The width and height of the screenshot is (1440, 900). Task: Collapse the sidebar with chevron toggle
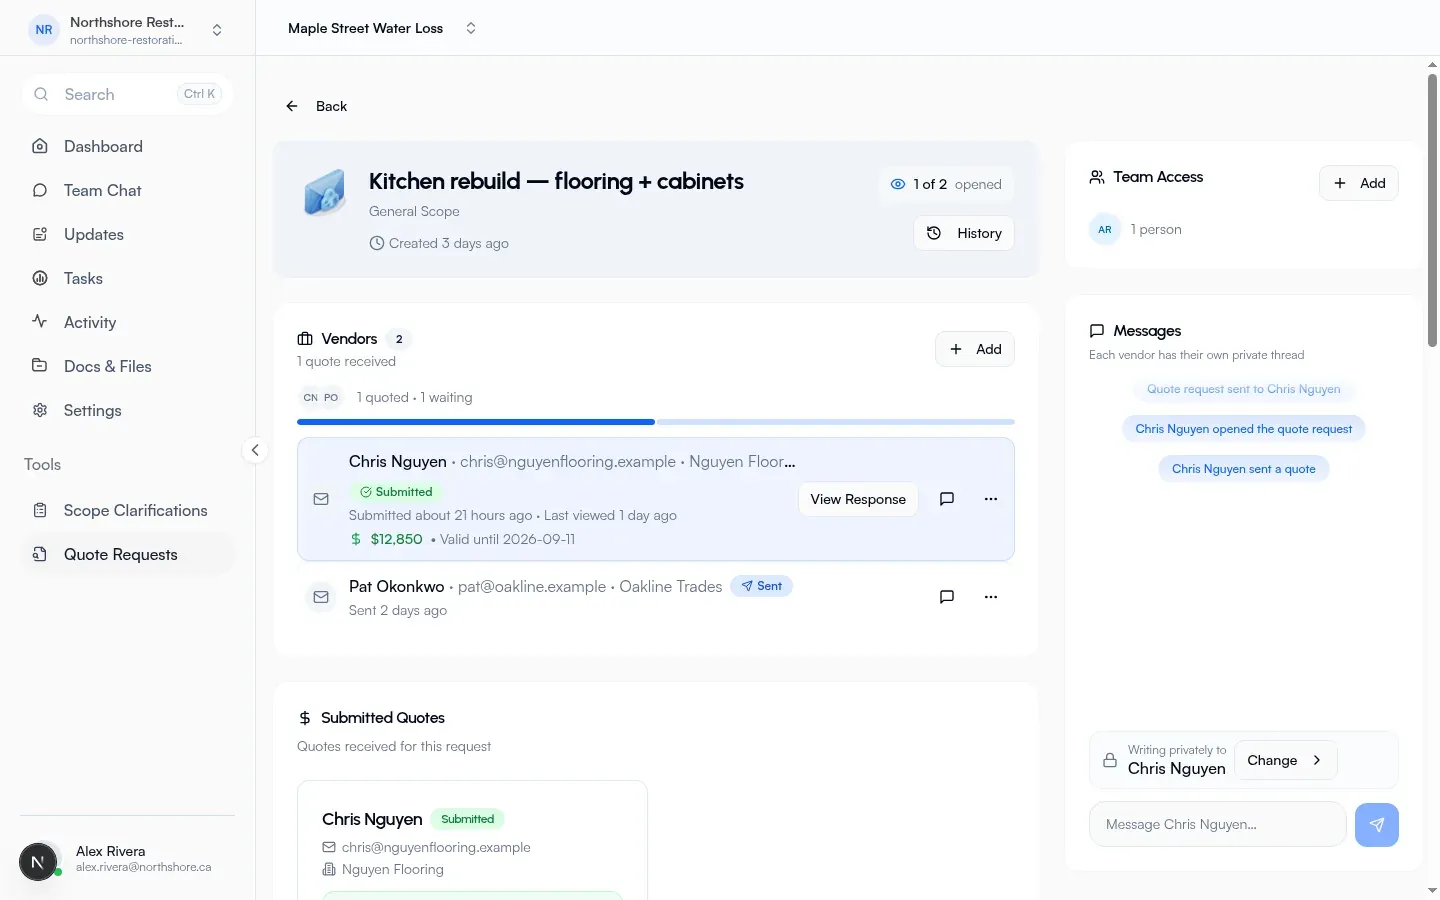click(x=255, y=450)
